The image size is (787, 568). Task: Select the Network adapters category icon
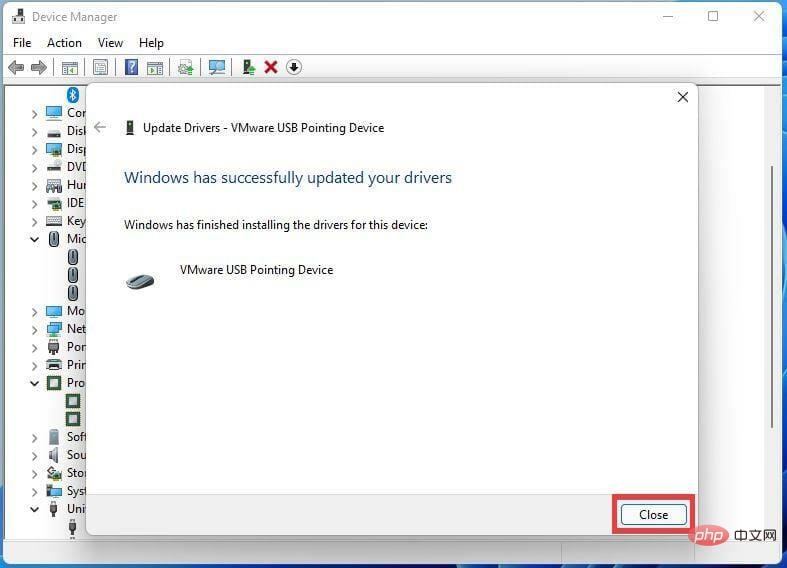click(x=54, y=329)
